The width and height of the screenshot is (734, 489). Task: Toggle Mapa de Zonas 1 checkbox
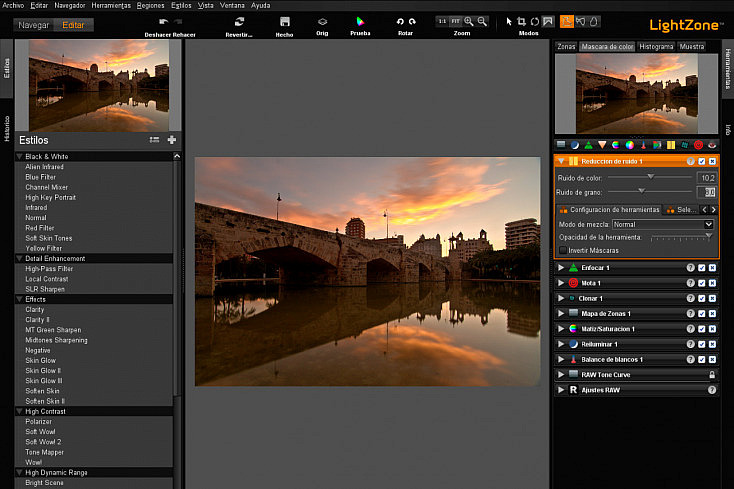(x=702, y=314)
